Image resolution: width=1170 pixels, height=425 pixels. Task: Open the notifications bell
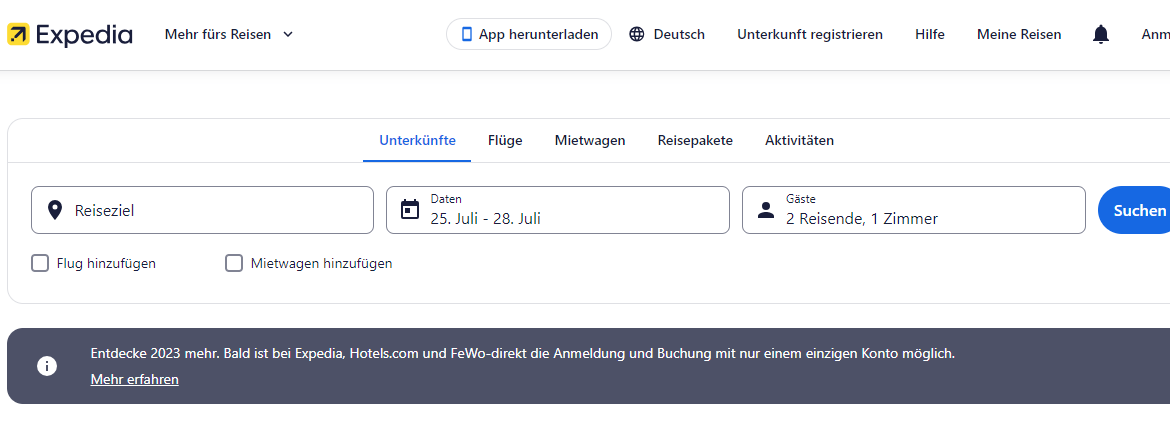(1101, 35)
